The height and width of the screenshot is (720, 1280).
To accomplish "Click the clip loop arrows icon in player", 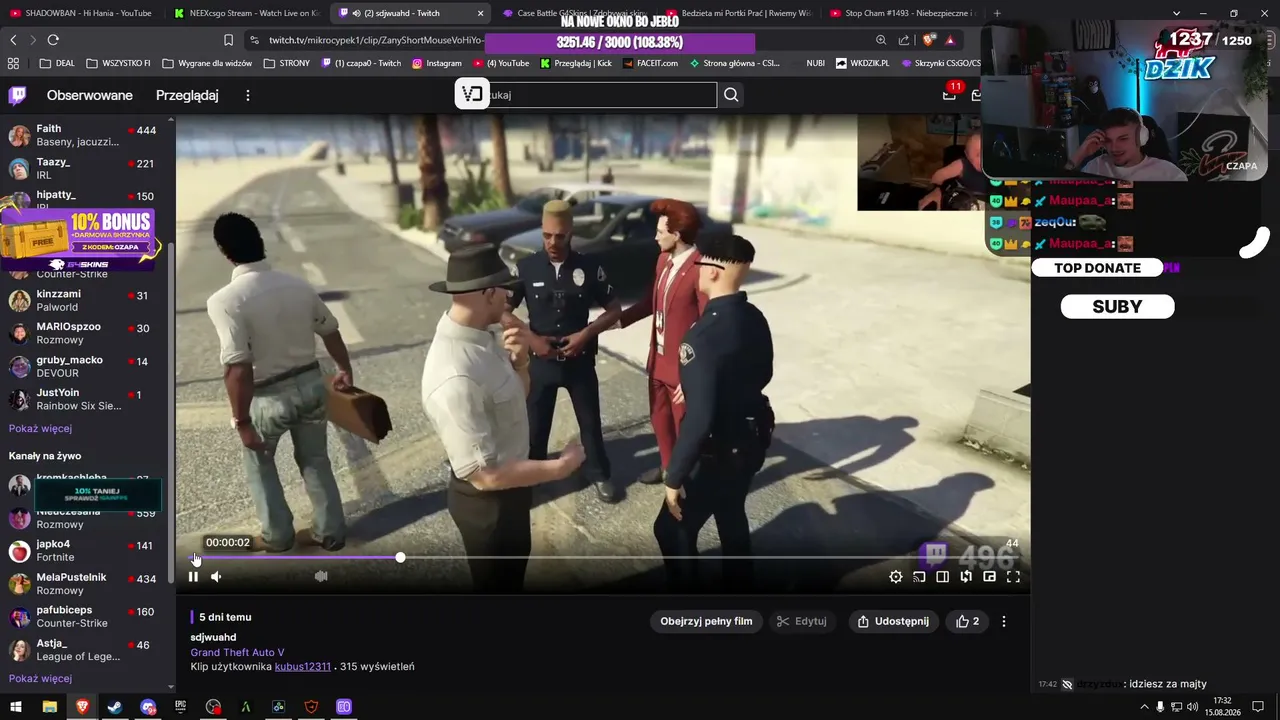I will coord(966,576).
